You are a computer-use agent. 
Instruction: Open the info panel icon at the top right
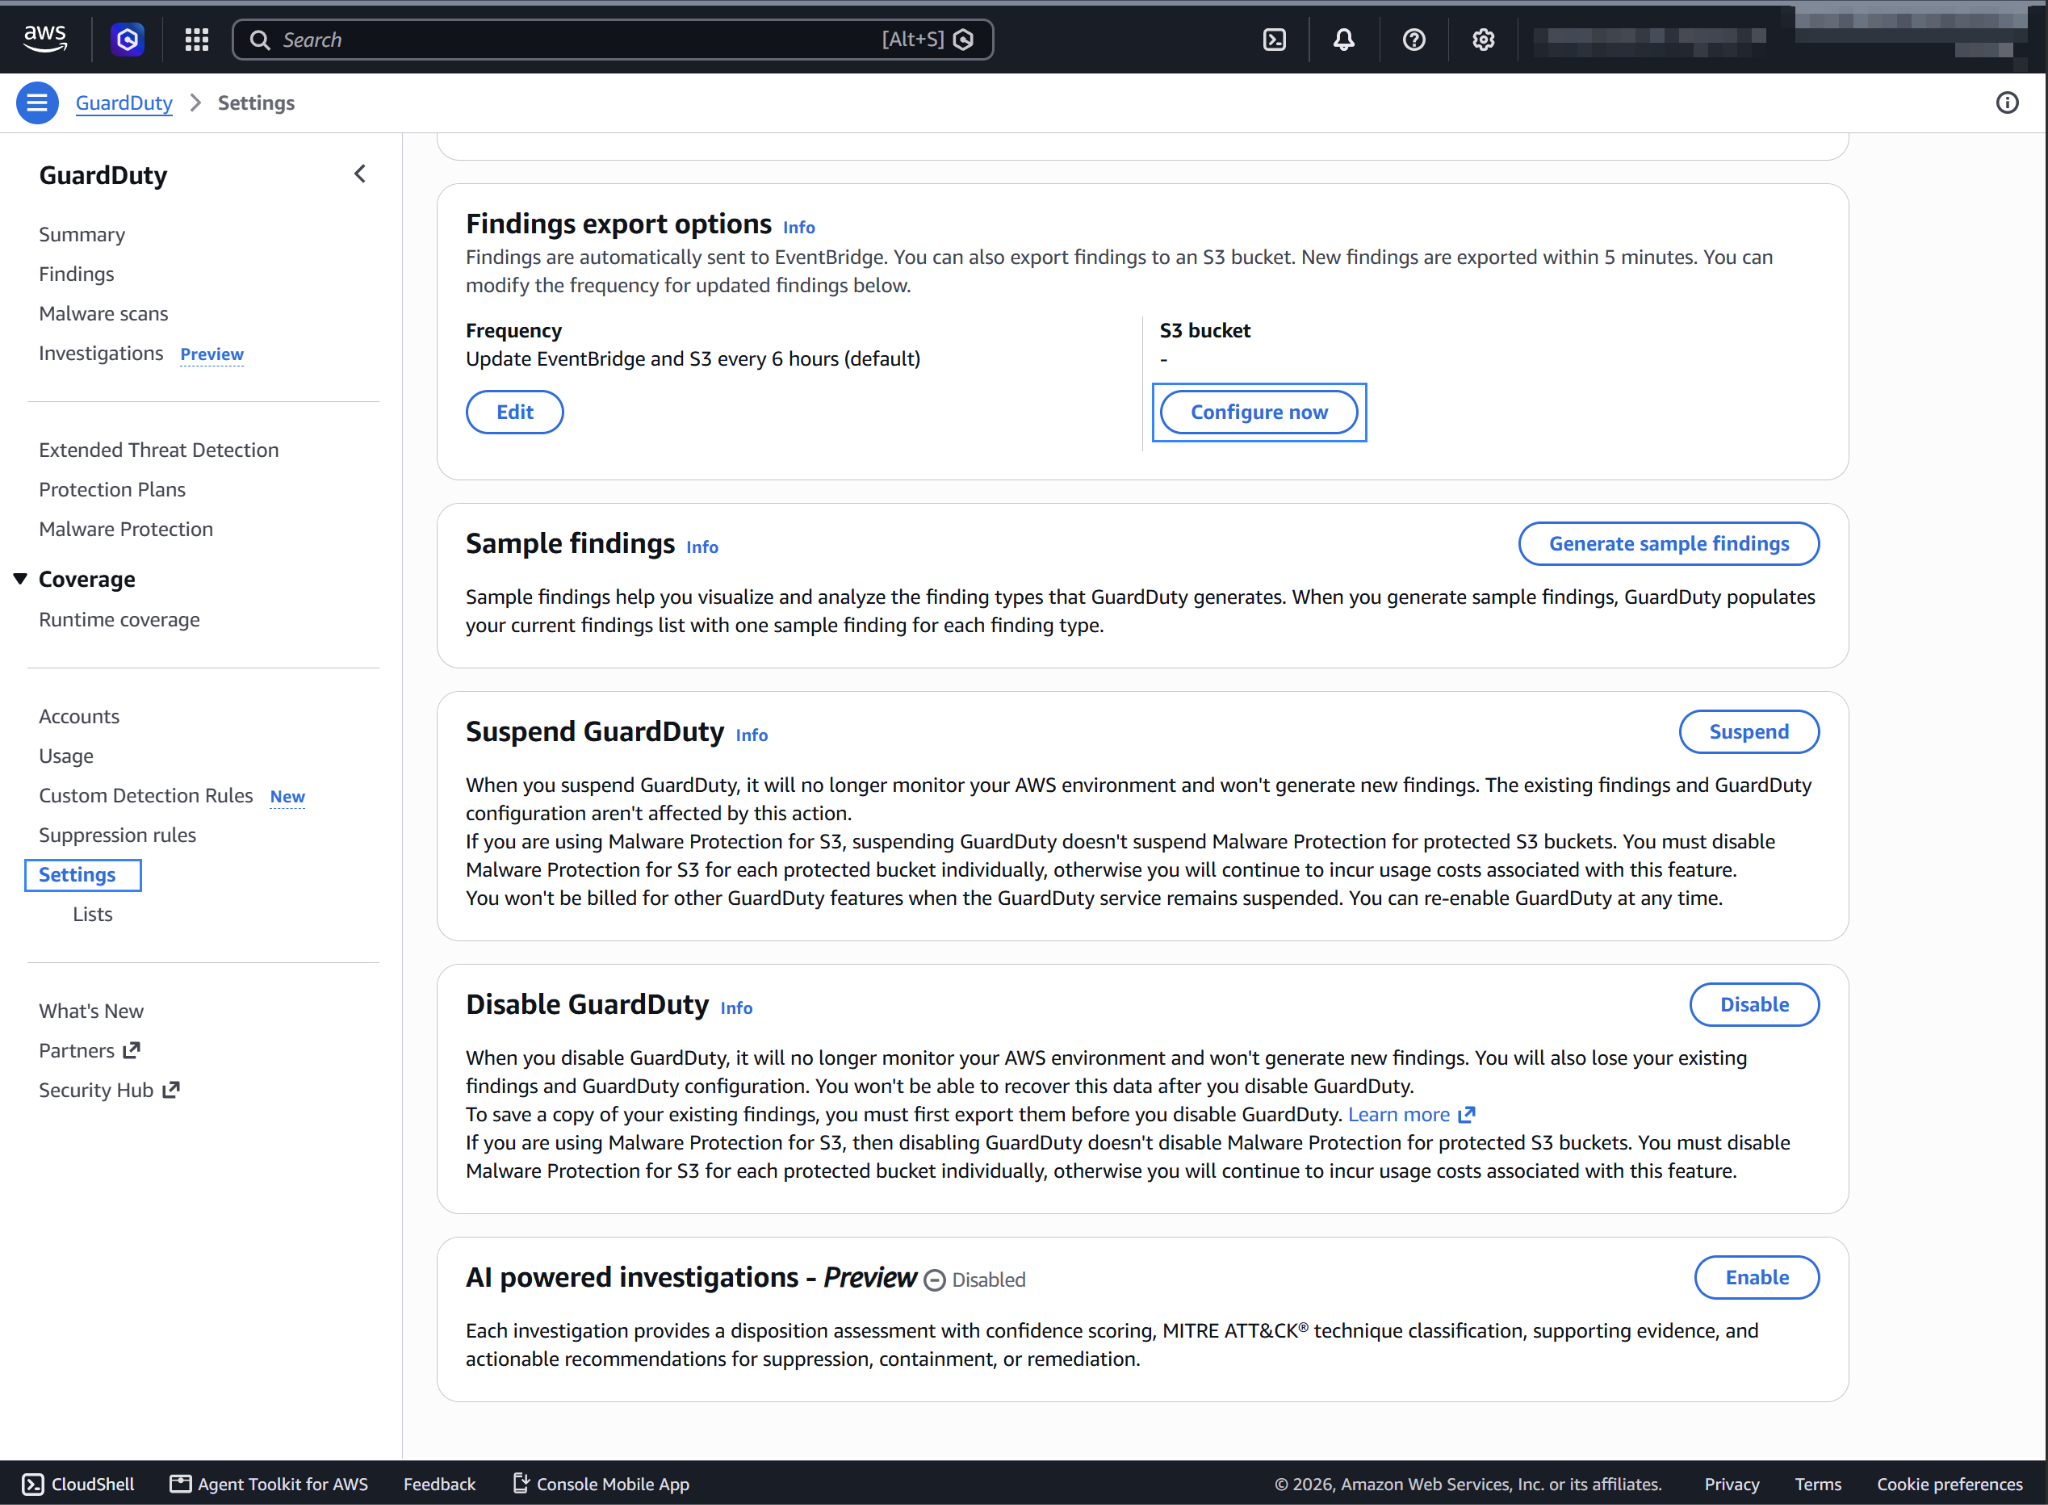tap(2007, 103)
